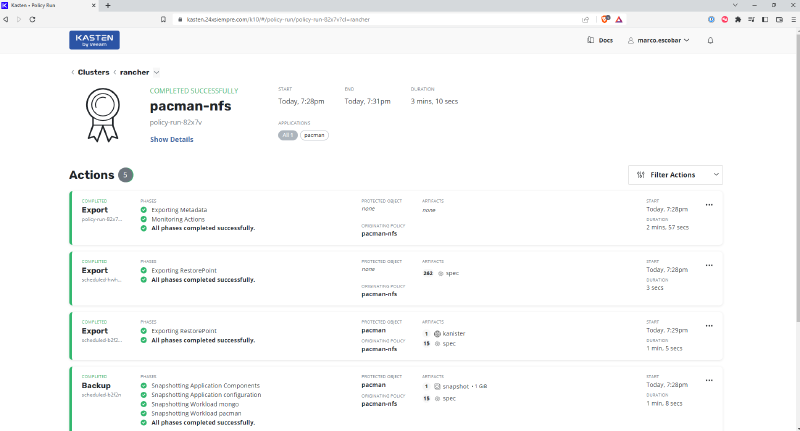Click the policy run ribbon badge
Image resolution: width=800 pixels, height=431 pixels.
[103, 115]
